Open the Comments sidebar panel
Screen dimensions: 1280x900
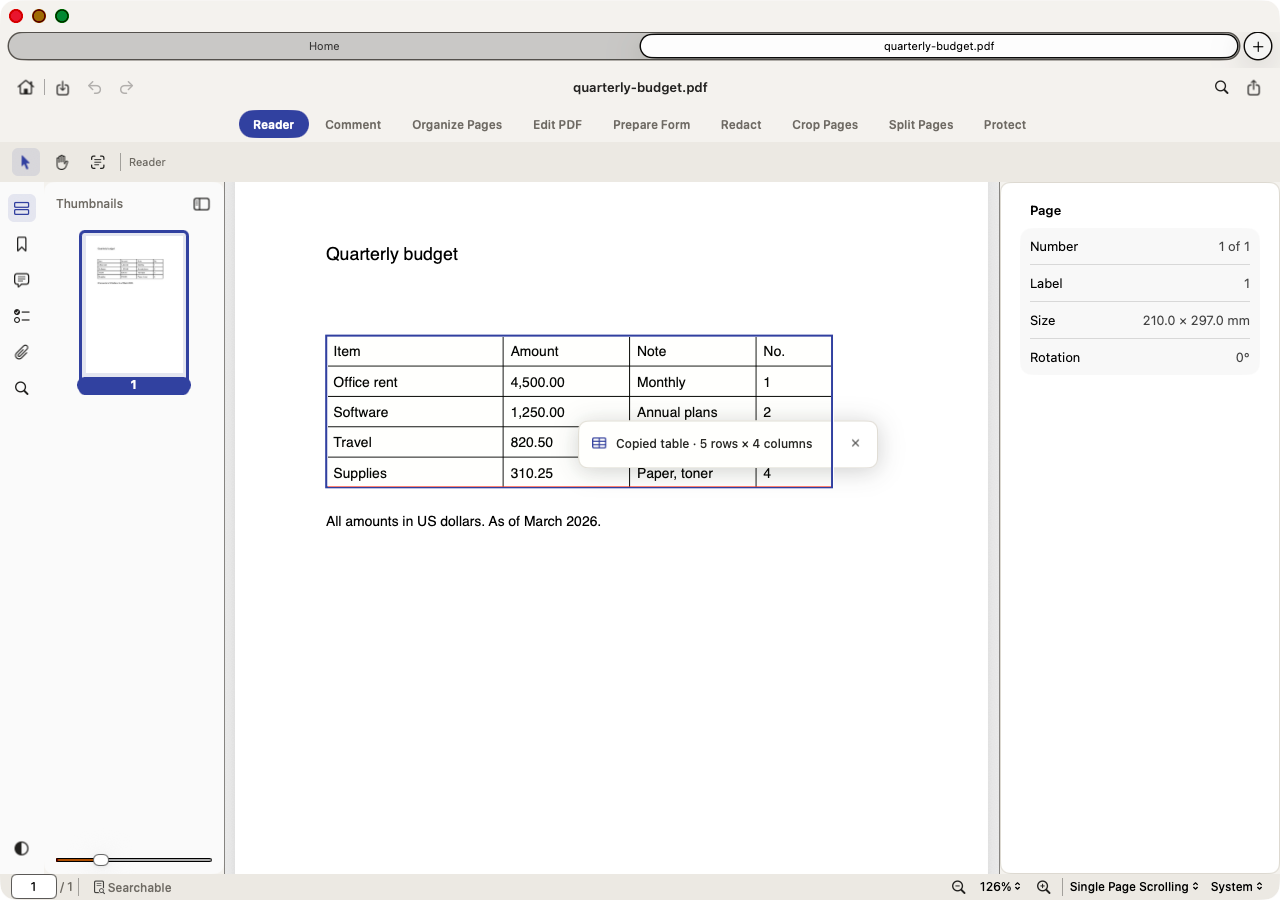coord(22,280)
